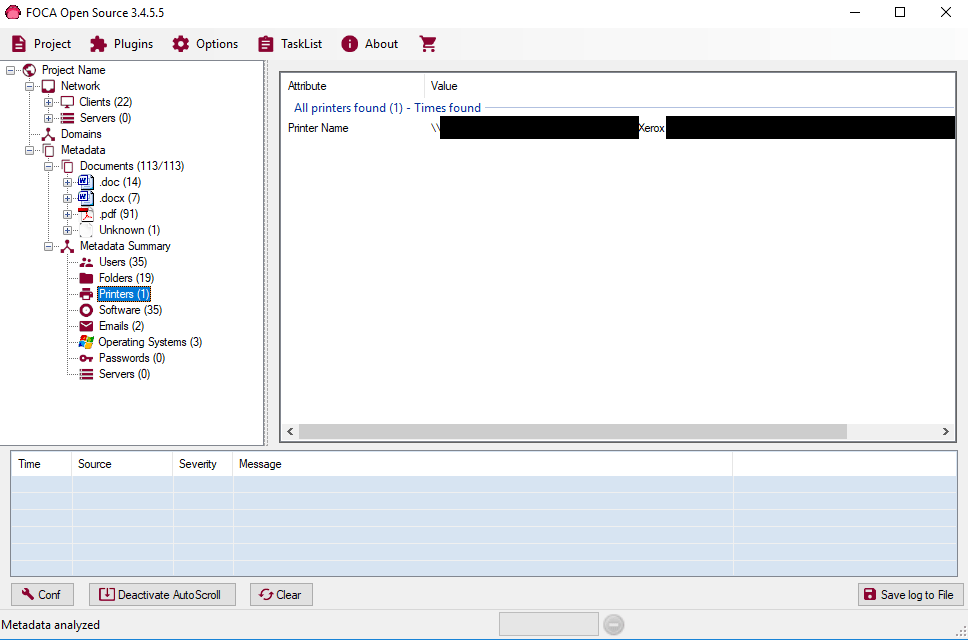The height and width of the screenshot is (640, 968).
Task: Open the TaskList menu
Action: tap(290, 44)
